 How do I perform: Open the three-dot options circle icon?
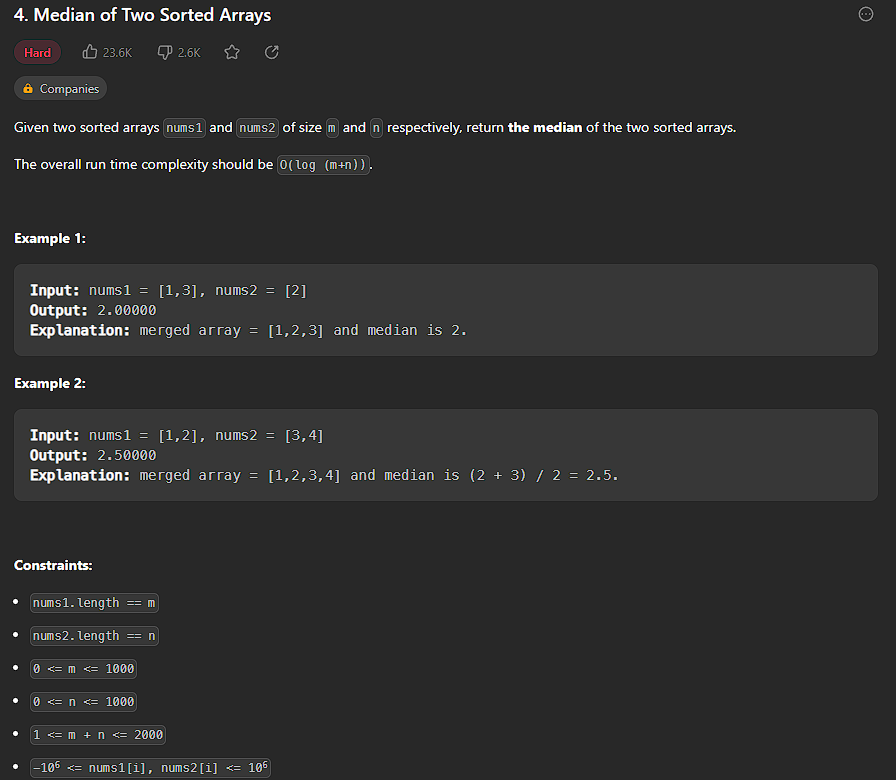pyautogui.click(x=865, y=14)
